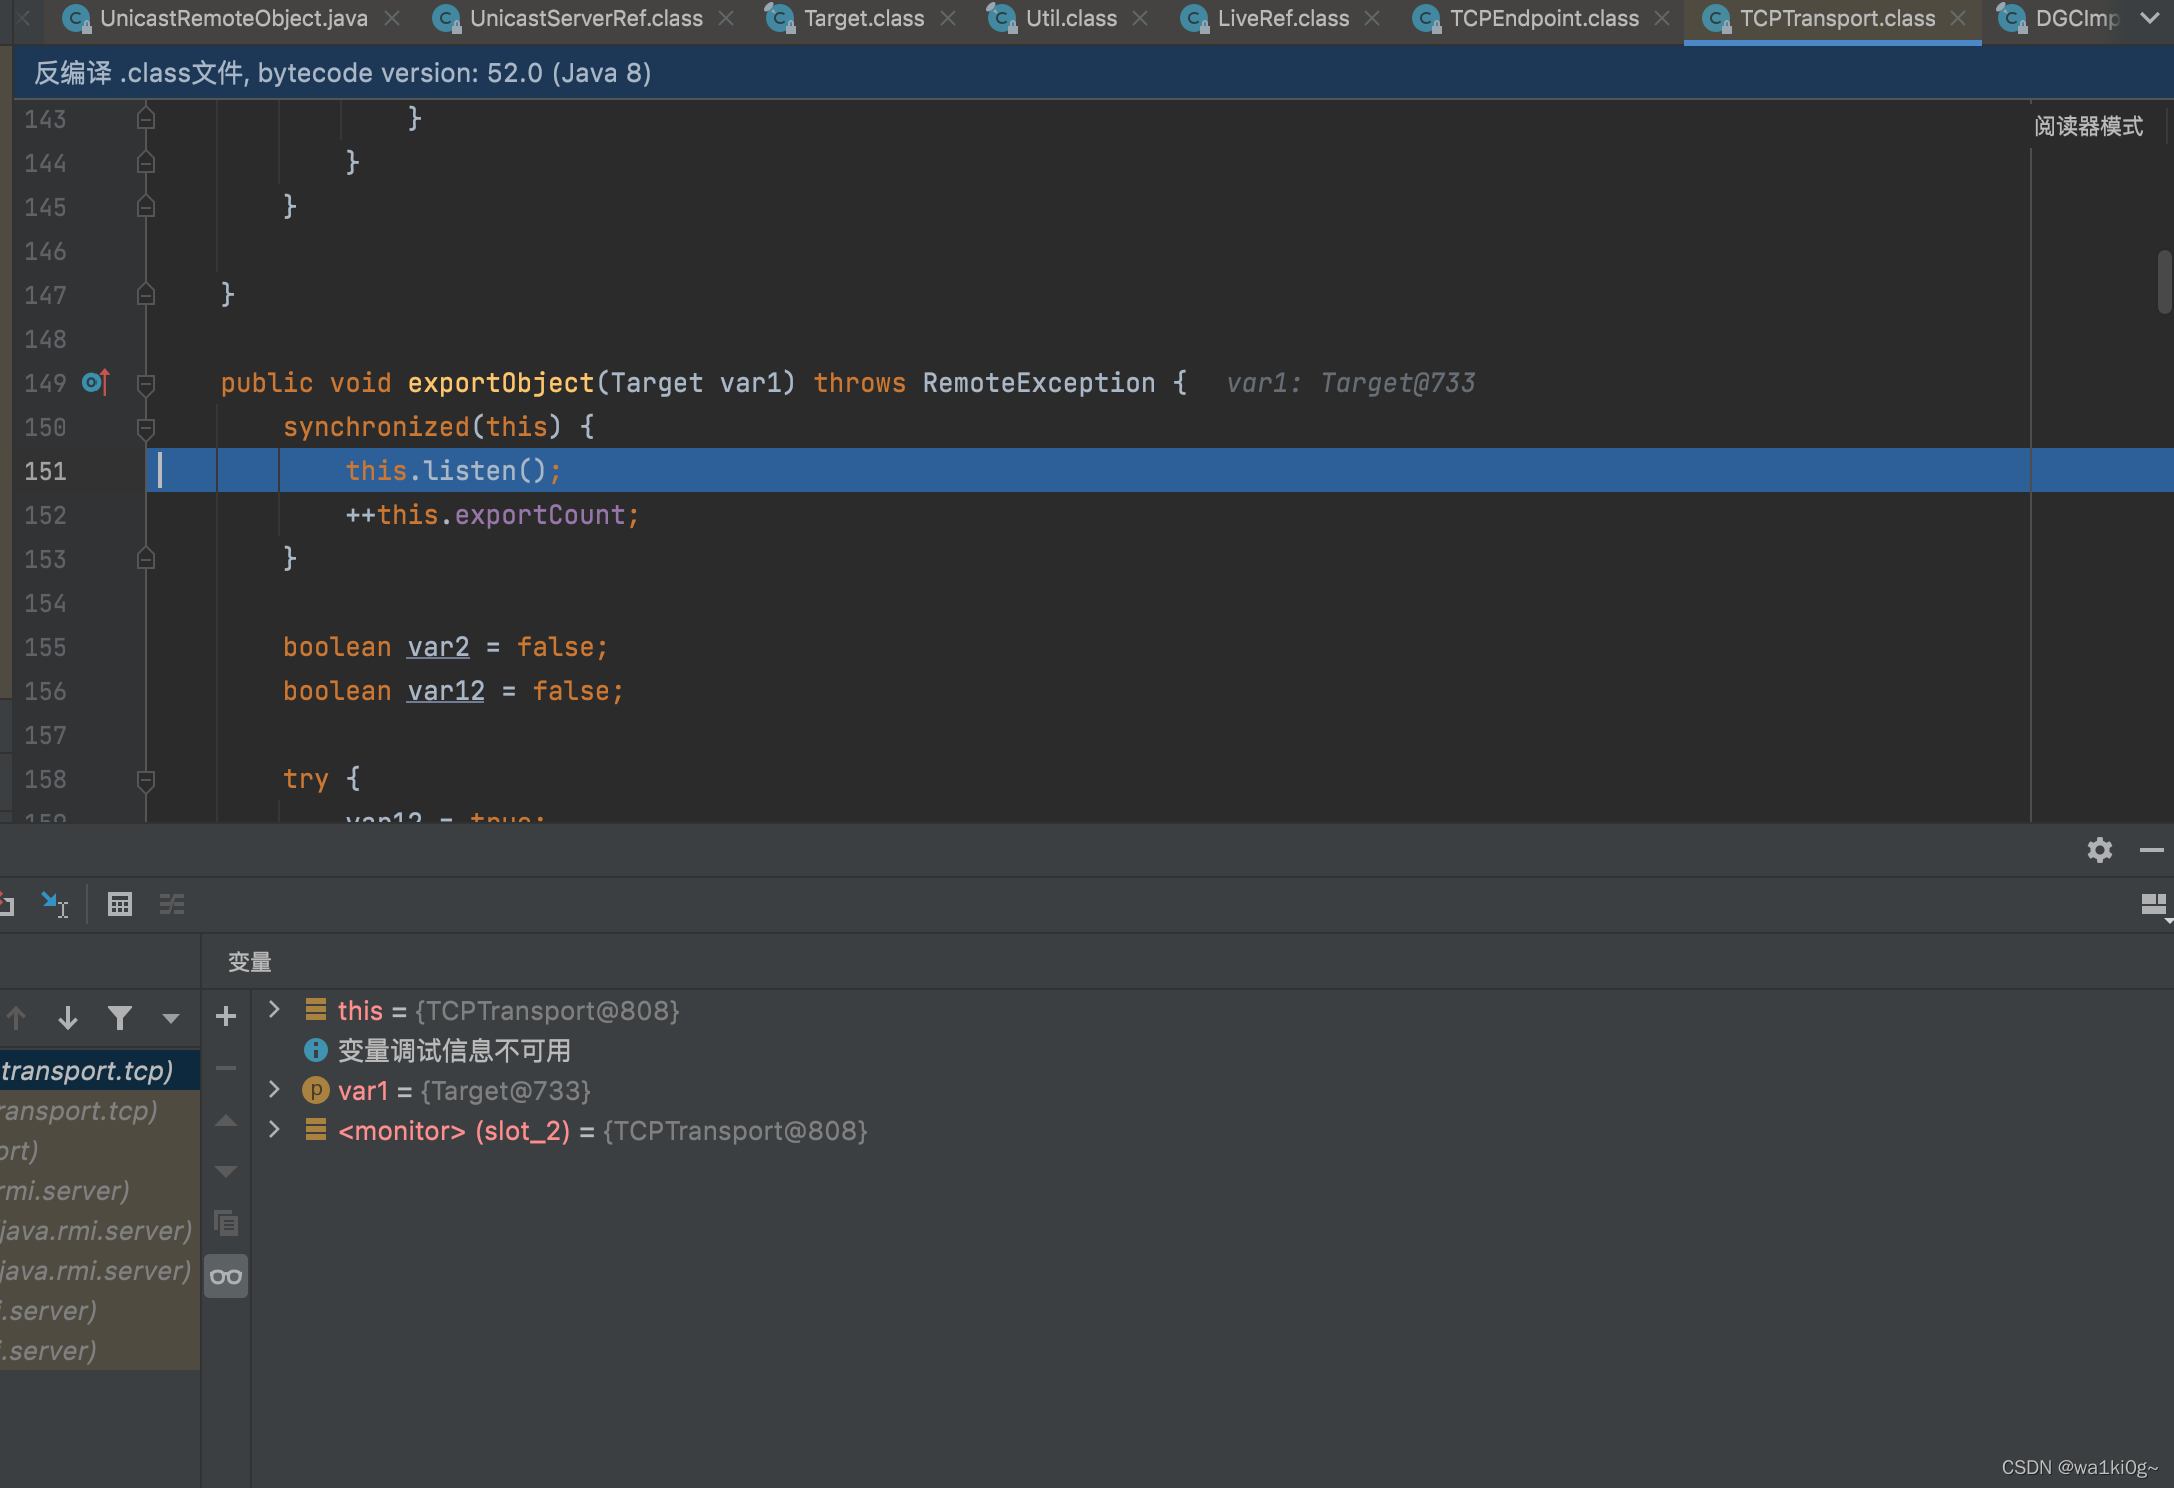The width and height of the screenshot is (2174, 1488).
Task: Hide the debug tool window with the minus icon
Action: (2151, 850)
